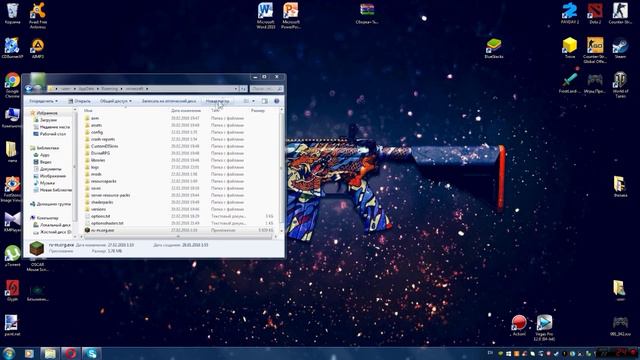
Task: Open the PAYDAY 2 desktop icon
Action: [x=570, y=13]
